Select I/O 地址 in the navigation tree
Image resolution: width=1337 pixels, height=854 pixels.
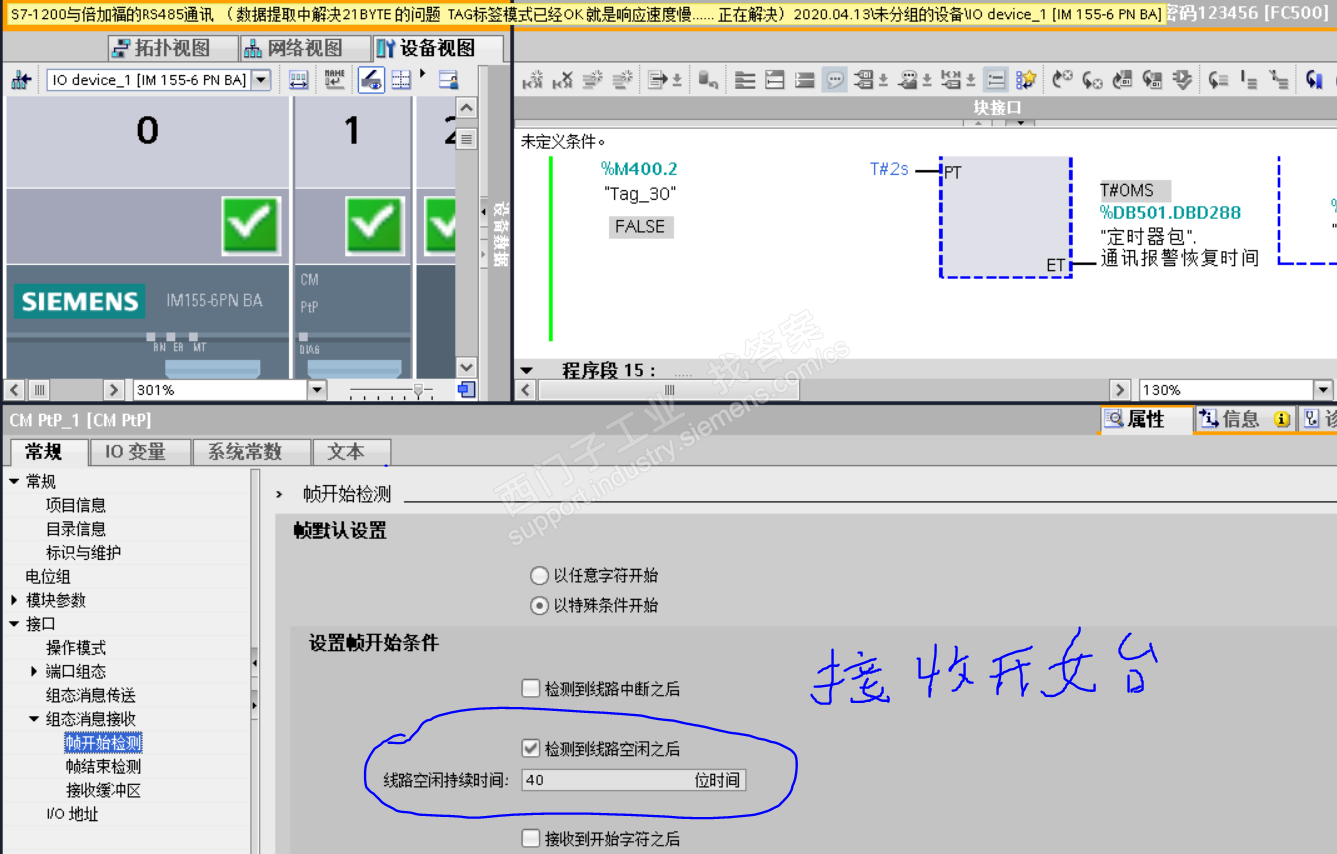tap(72, 815)
